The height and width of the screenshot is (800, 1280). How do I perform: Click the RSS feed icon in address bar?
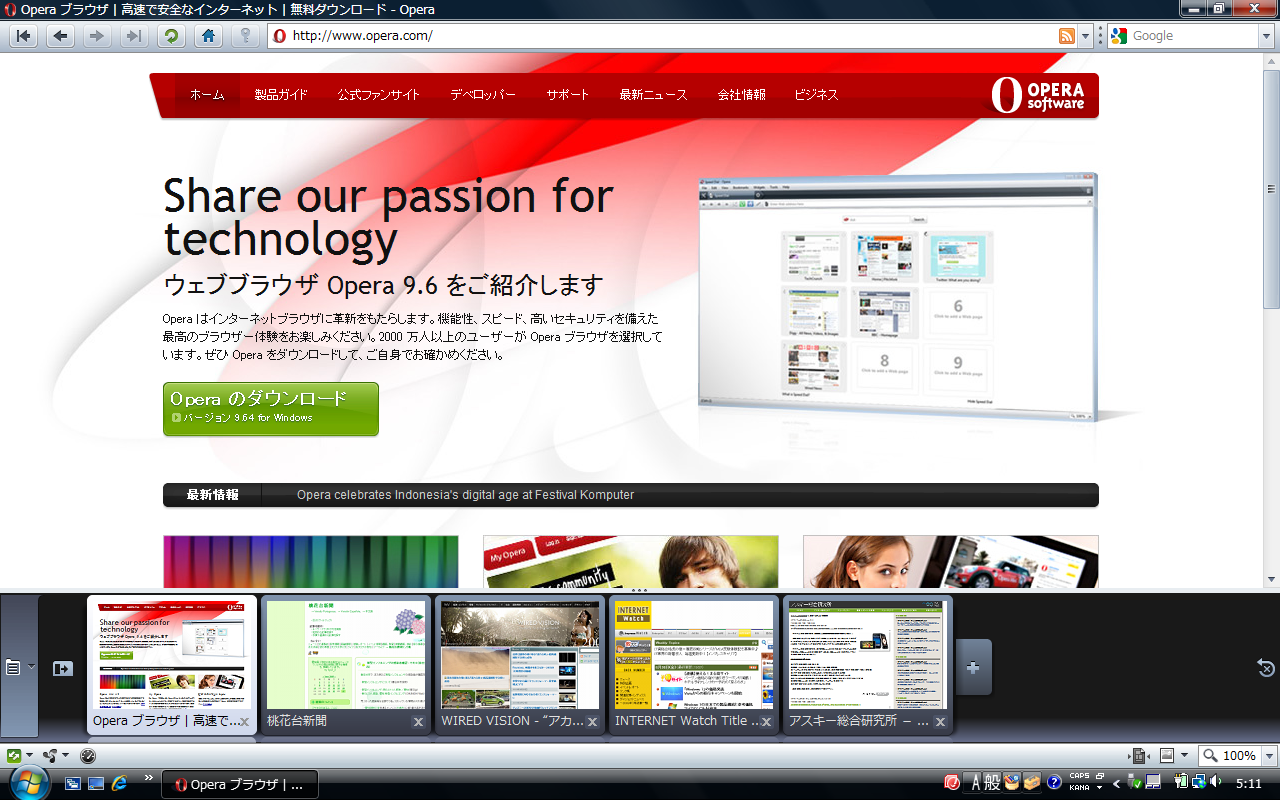click(x=1067, y=36)
